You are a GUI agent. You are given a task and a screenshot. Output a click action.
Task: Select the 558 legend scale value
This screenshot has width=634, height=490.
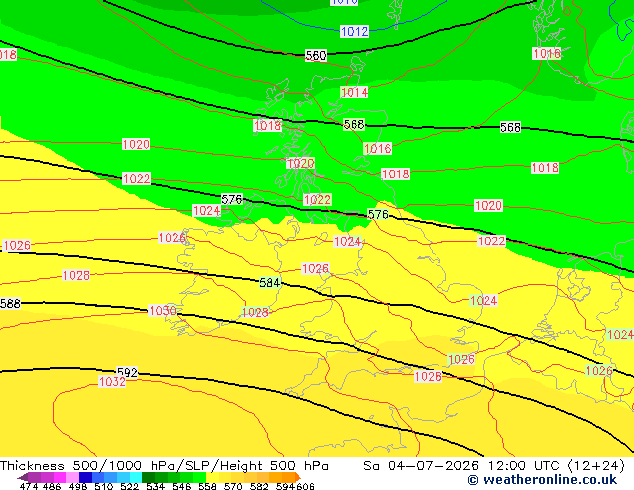point(207,486)
